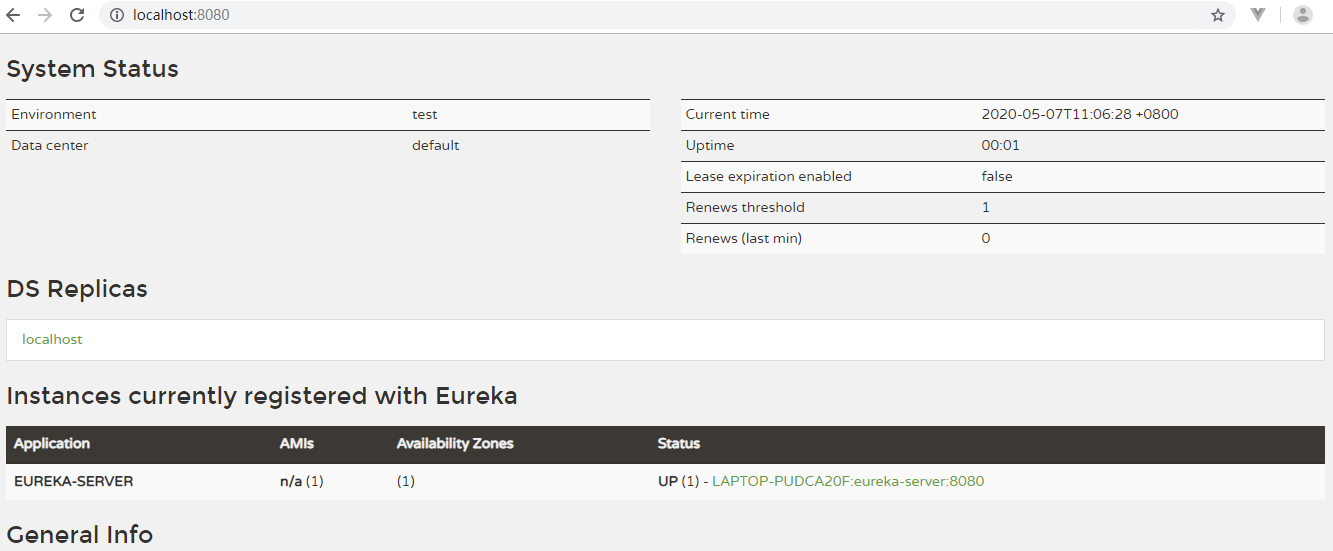Open the Vue devtools extension icon

pos(1259,15)
